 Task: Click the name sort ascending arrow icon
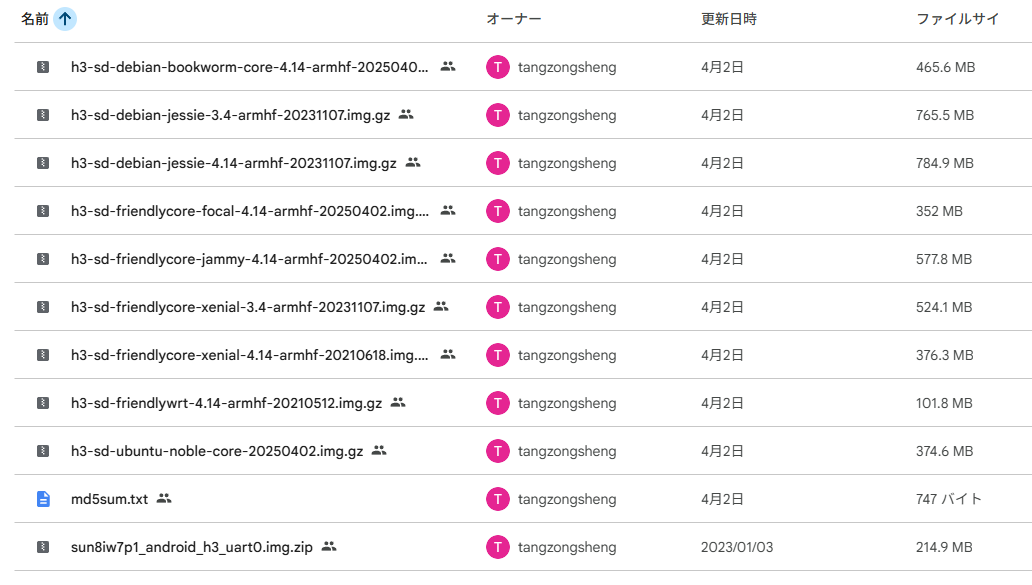[x=65, y=19]
